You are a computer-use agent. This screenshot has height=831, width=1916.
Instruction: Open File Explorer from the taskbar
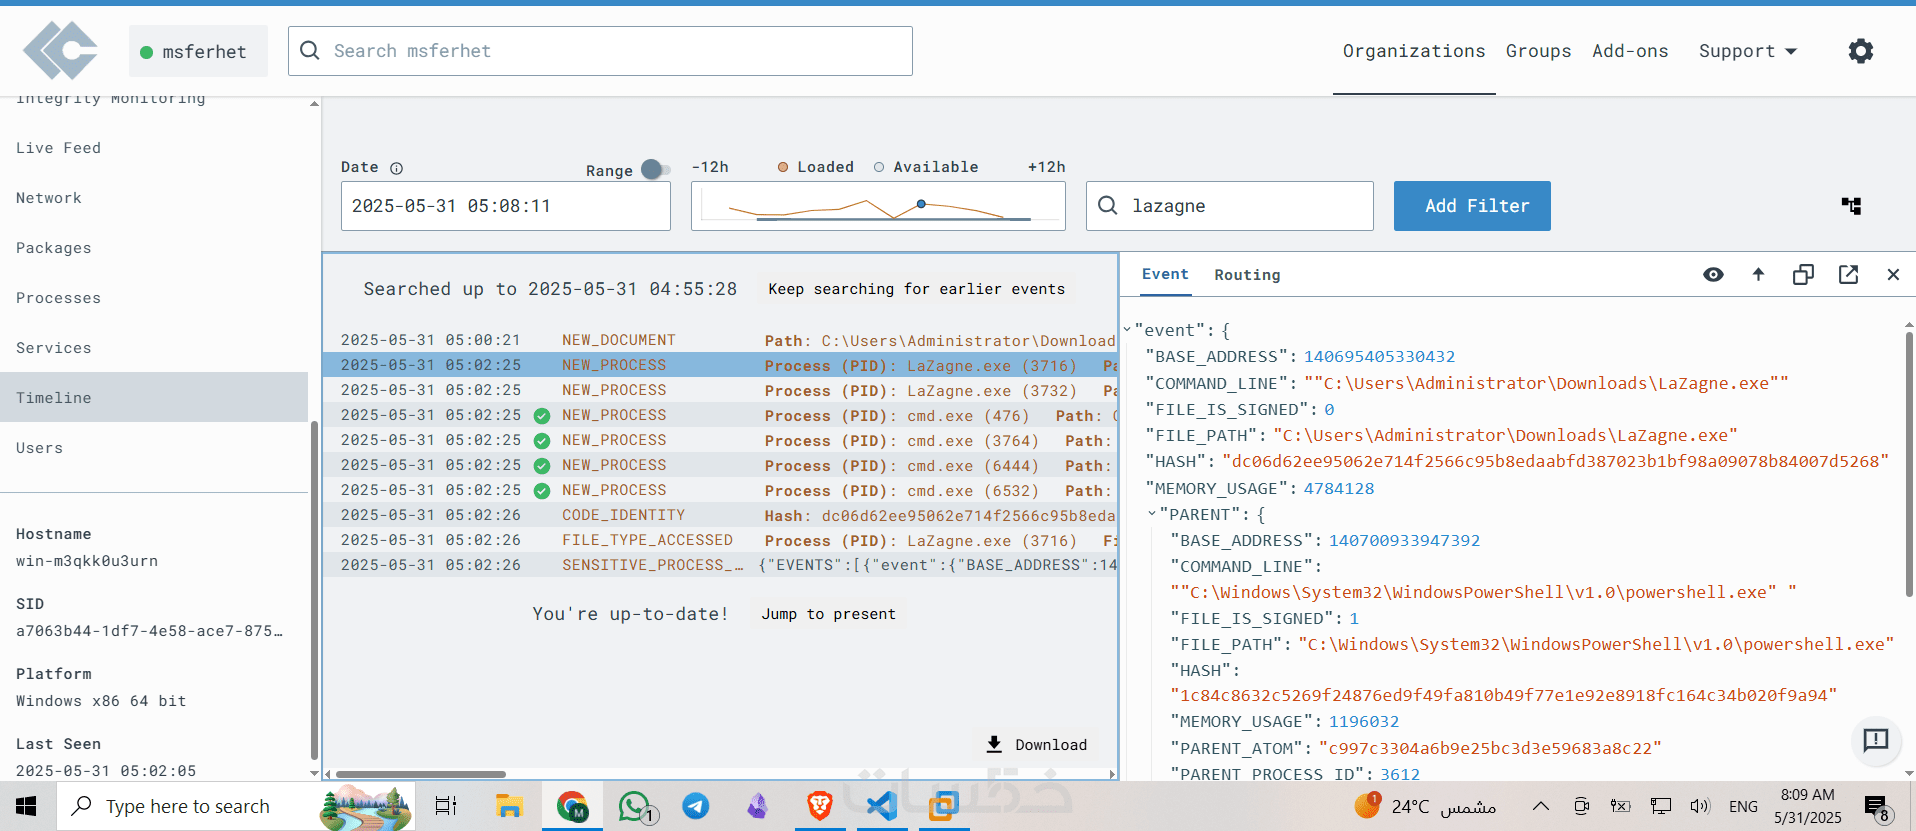pyautogui.click(x=509, y=806)
